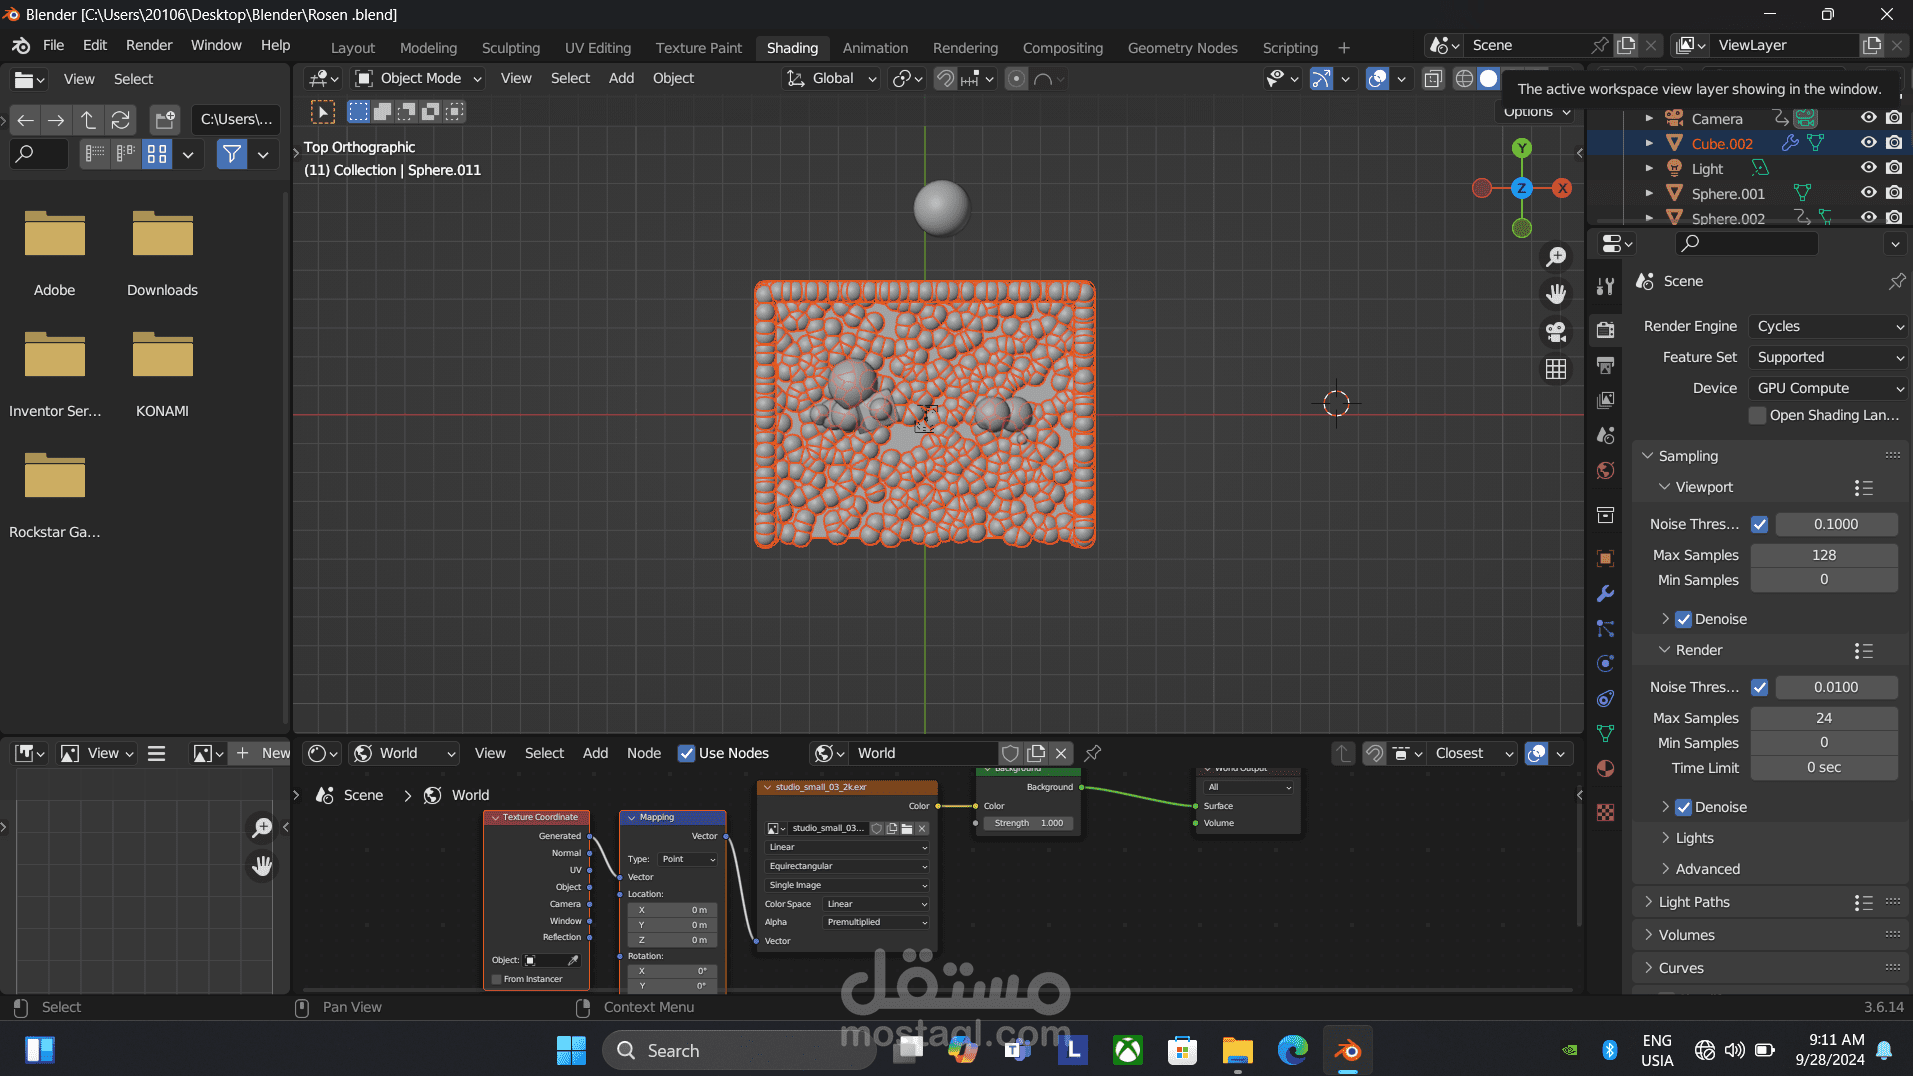Open the Tool properties tab

point(1605,286)
